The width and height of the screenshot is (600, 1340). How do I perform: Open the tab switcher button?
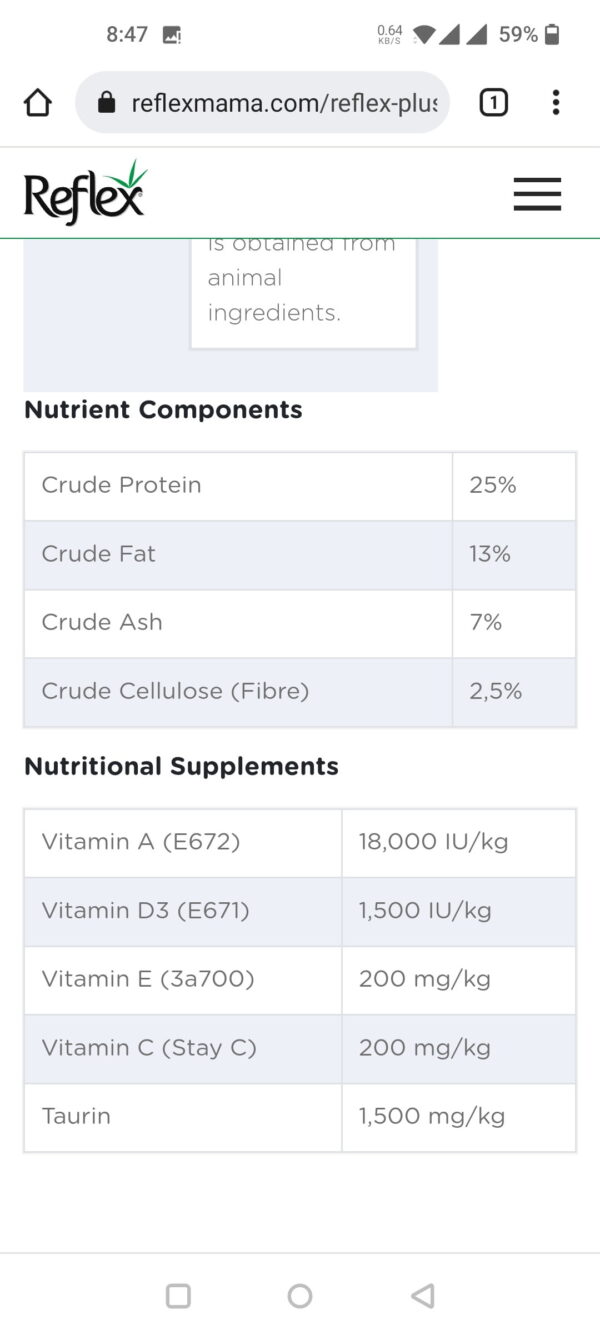tap(493, 102)
